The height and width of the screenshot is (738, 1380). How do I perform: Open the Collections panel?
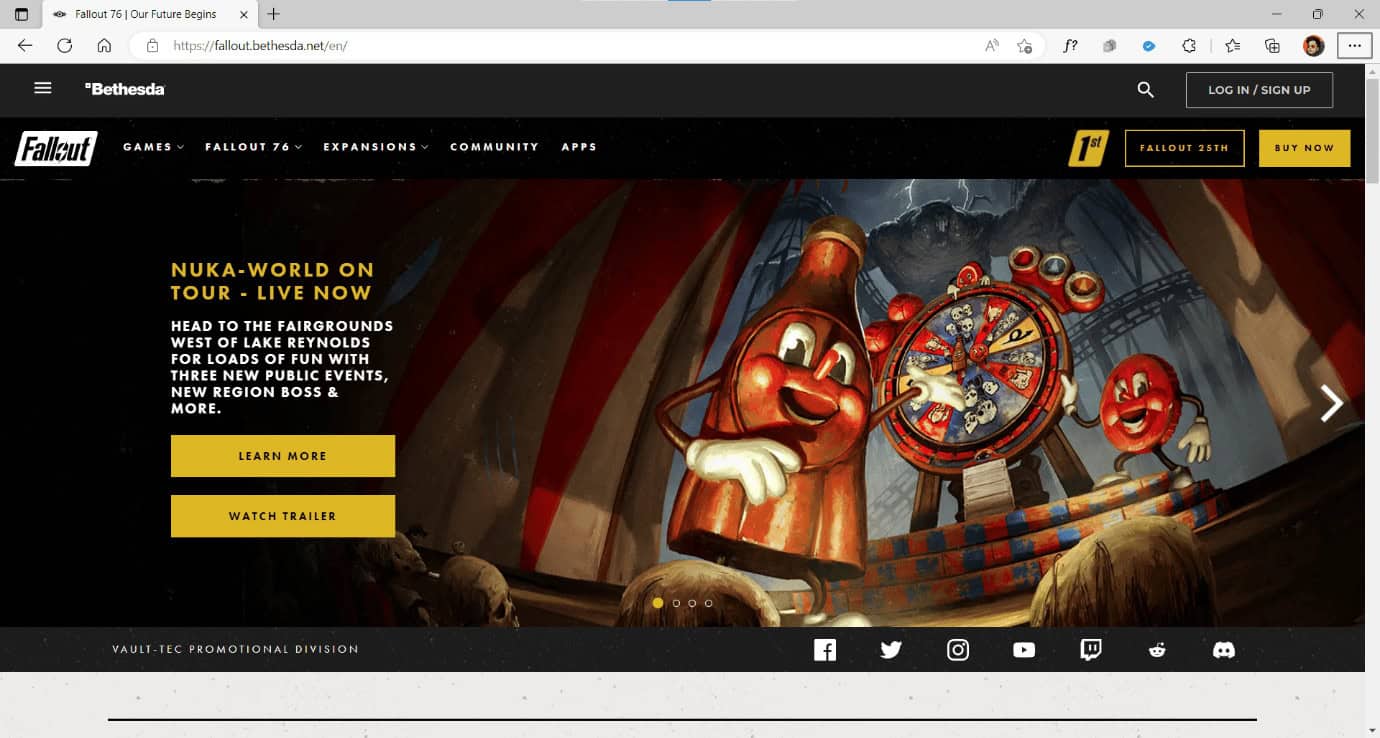pos(1272,45)
